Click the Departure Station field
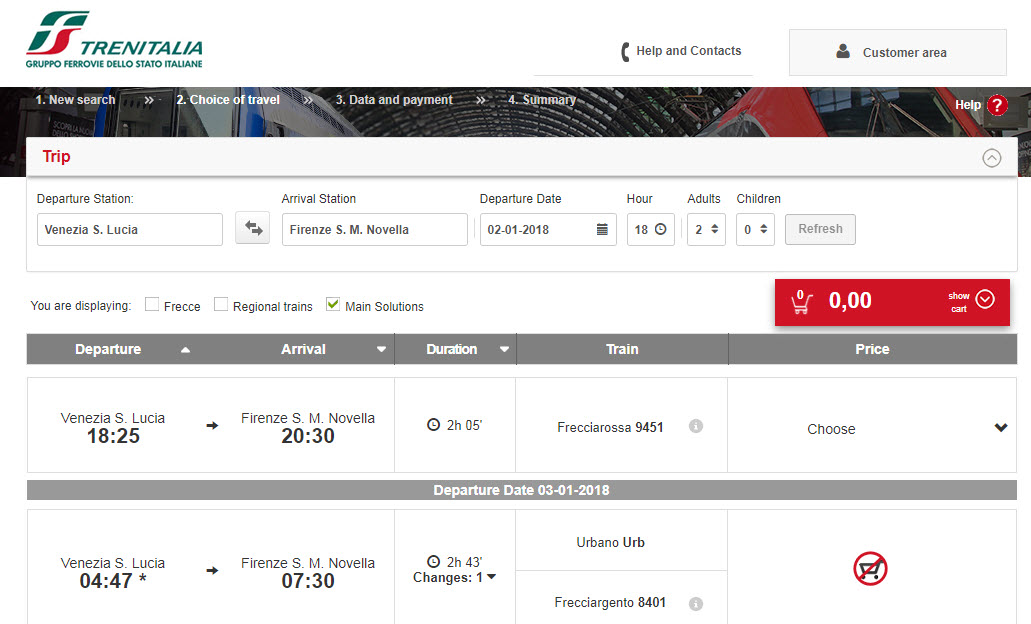Screen dimensions: 1031x624 point(130,229)
